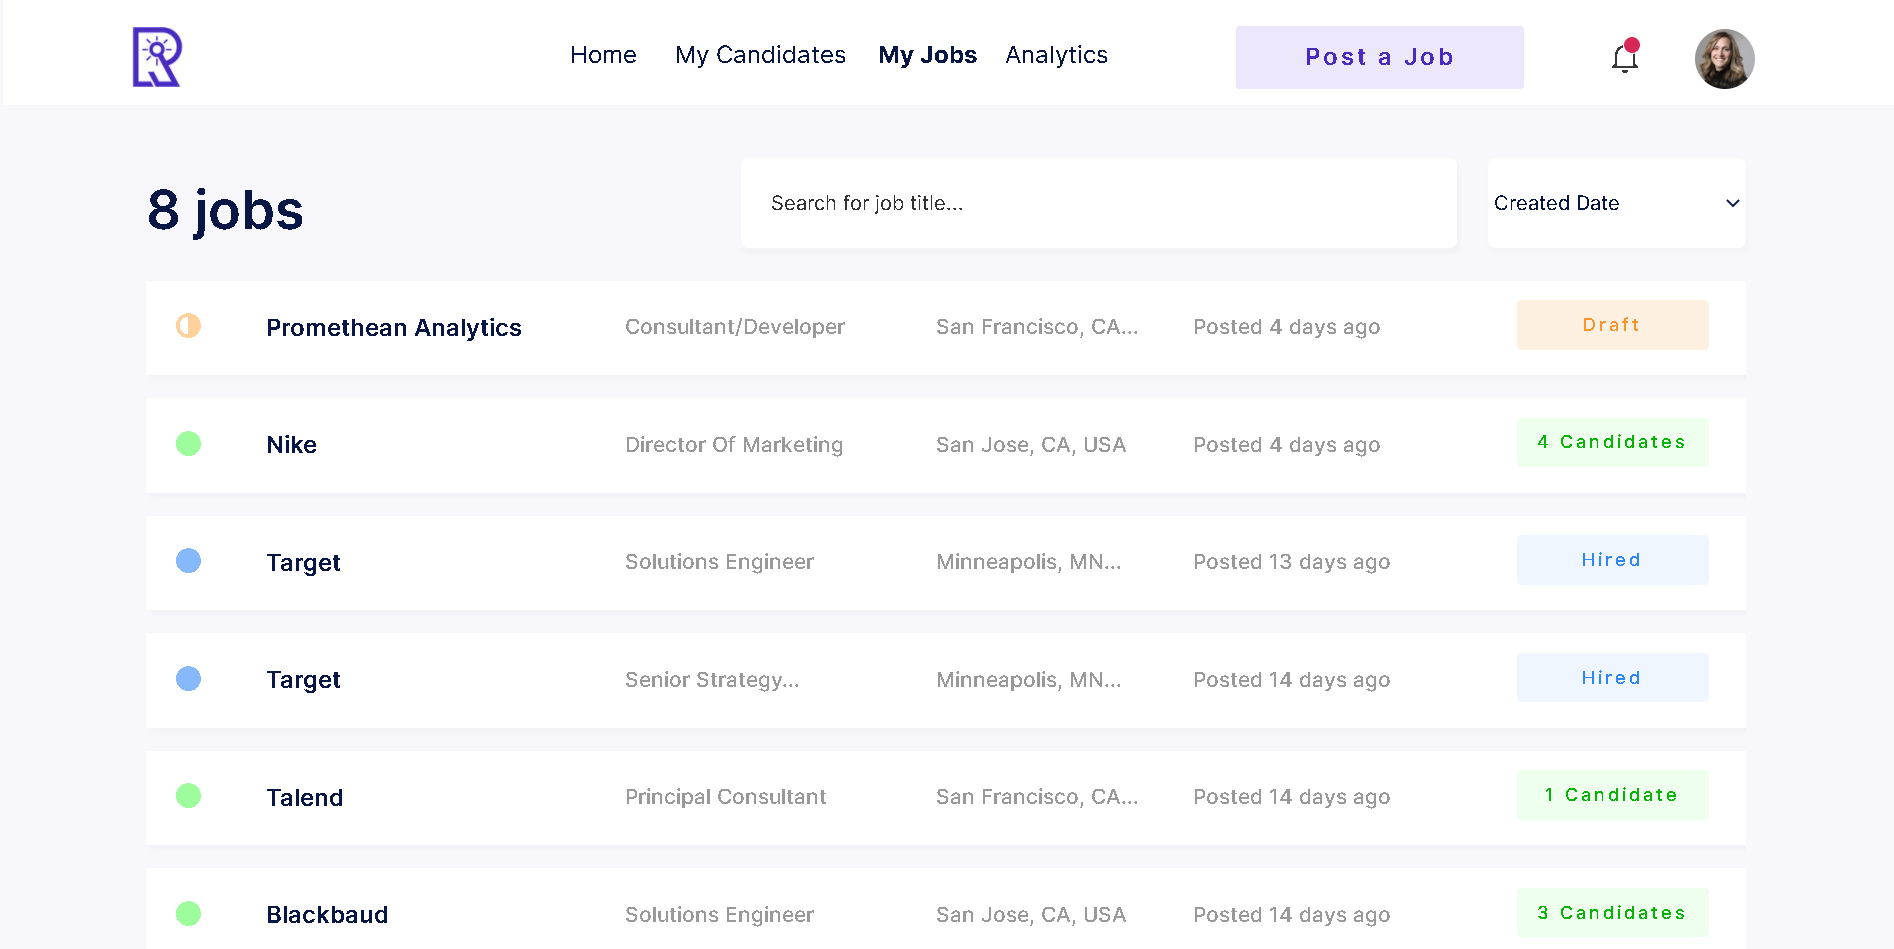Open the user profile avatar

point(1724,59)
